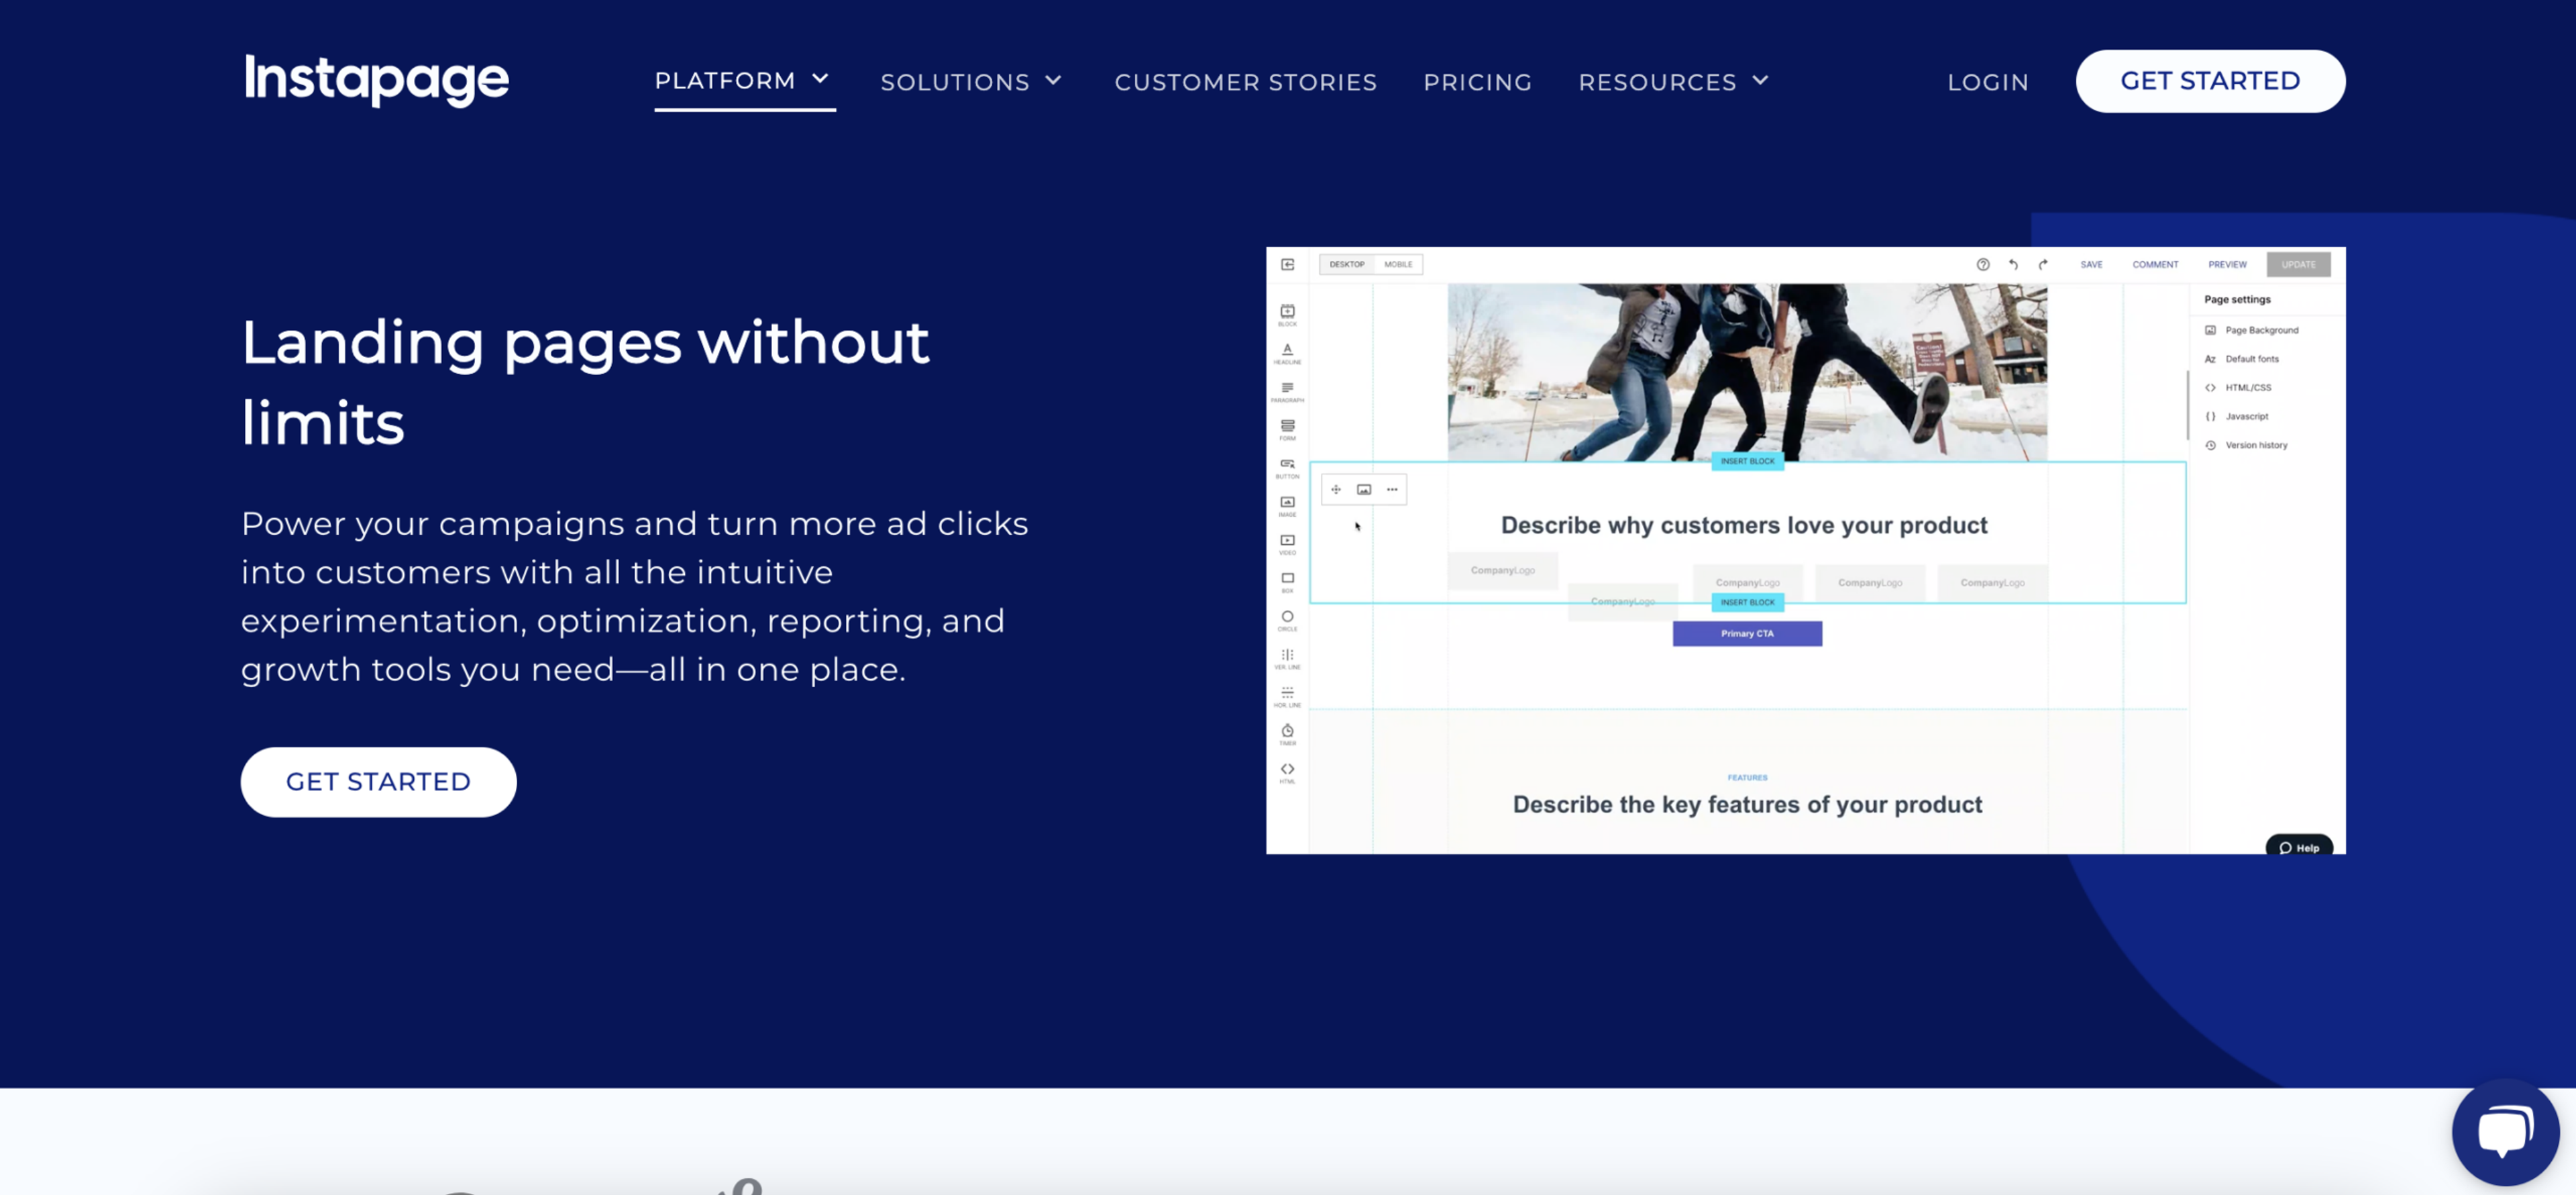The height and width of the screenshot is (1195, 2576).
Task: Click the undo arrow in editor toolbar
Action: pos(2013,264)
